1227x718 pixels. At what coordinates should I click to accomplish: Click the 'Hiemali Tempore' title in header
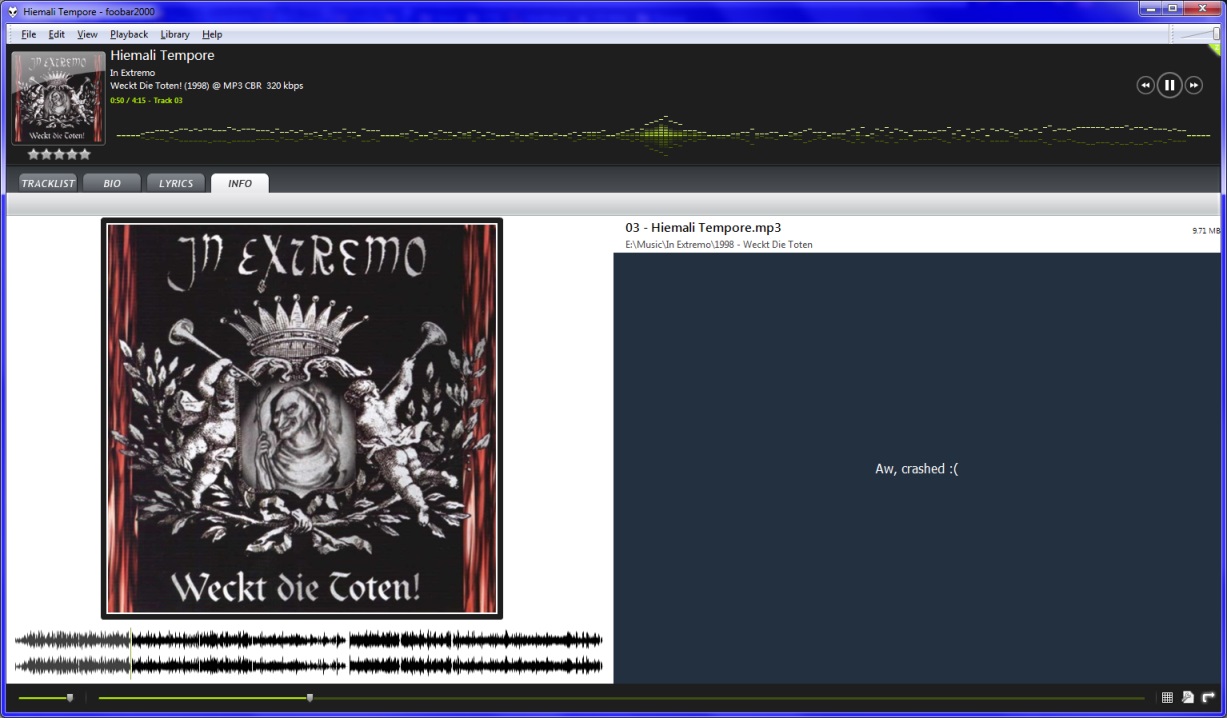pyautogui.click(x=162, y=56)
